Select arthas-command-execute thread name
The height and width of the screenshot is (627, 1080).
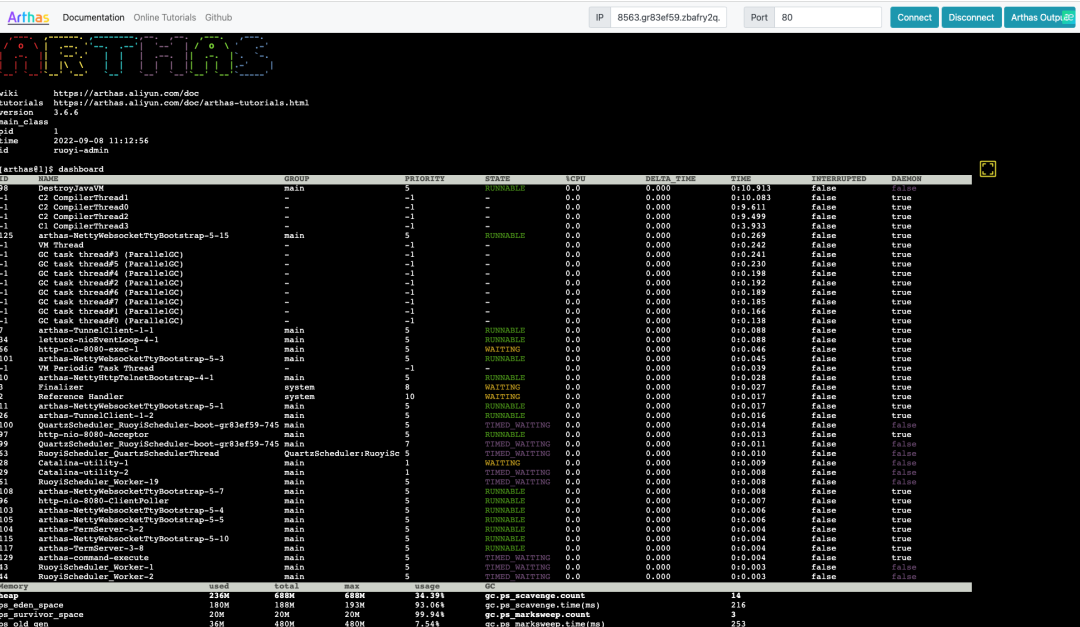[x=93, y=558]
